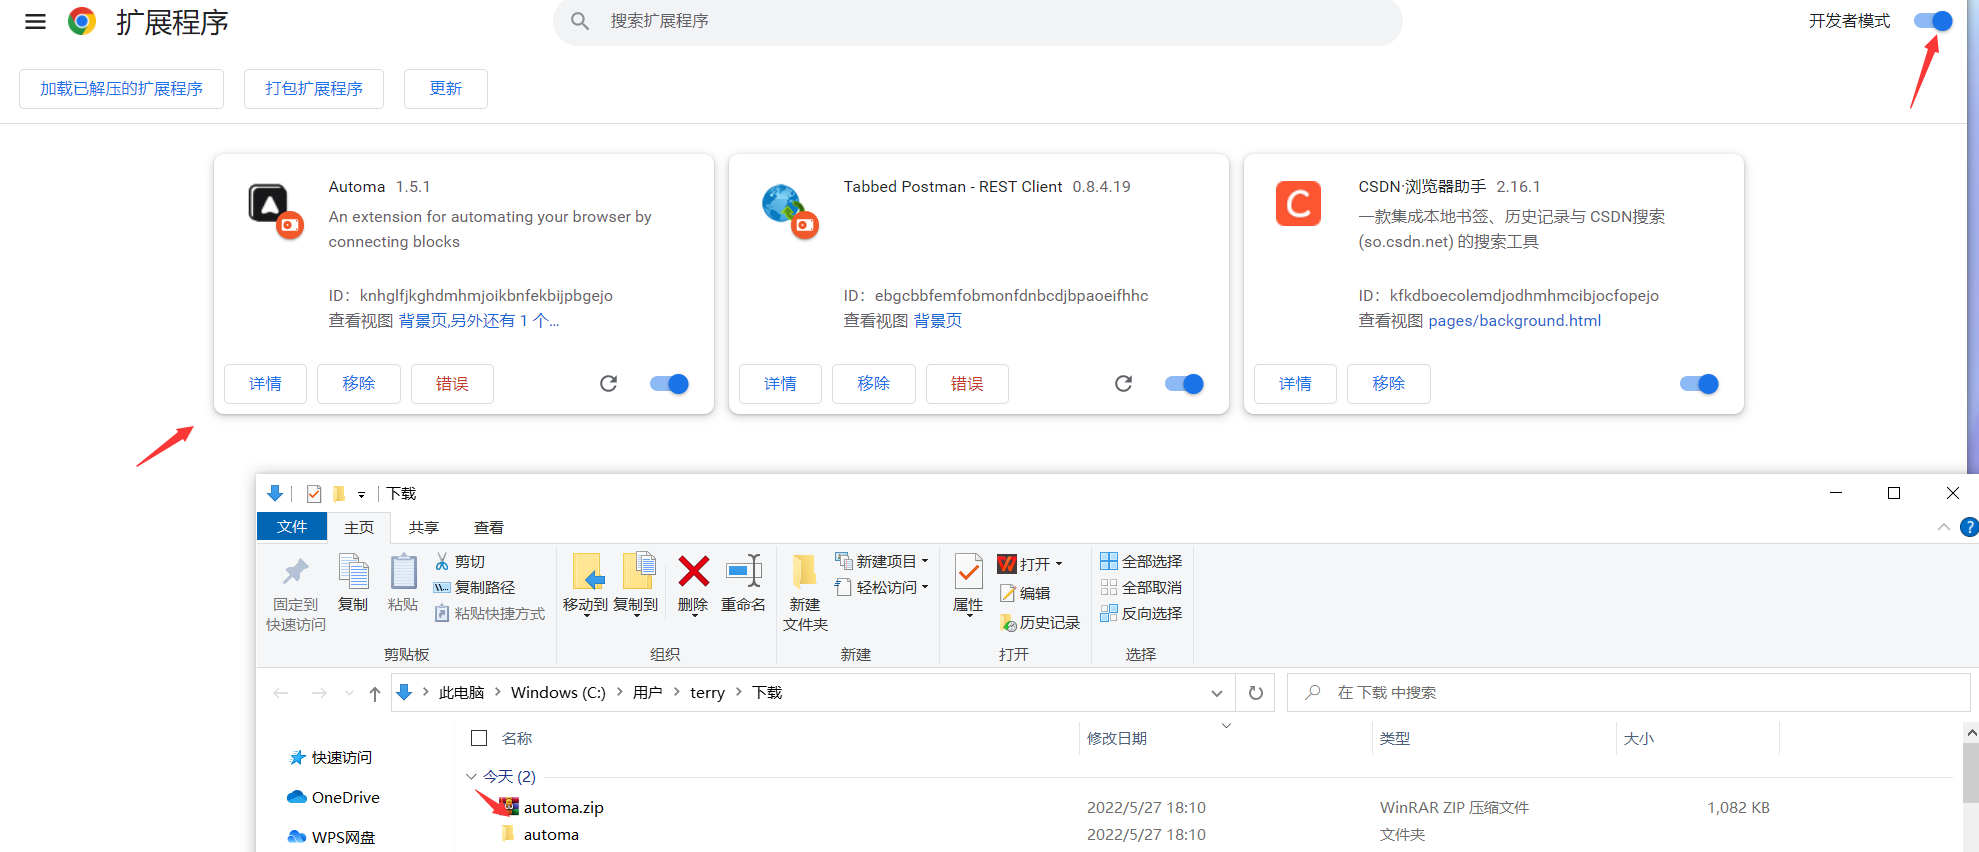Collapse the Explorer ribbon with the chevron
Image resolution: width=1979 pixels, height=852 pixels.
(1943, 527)
